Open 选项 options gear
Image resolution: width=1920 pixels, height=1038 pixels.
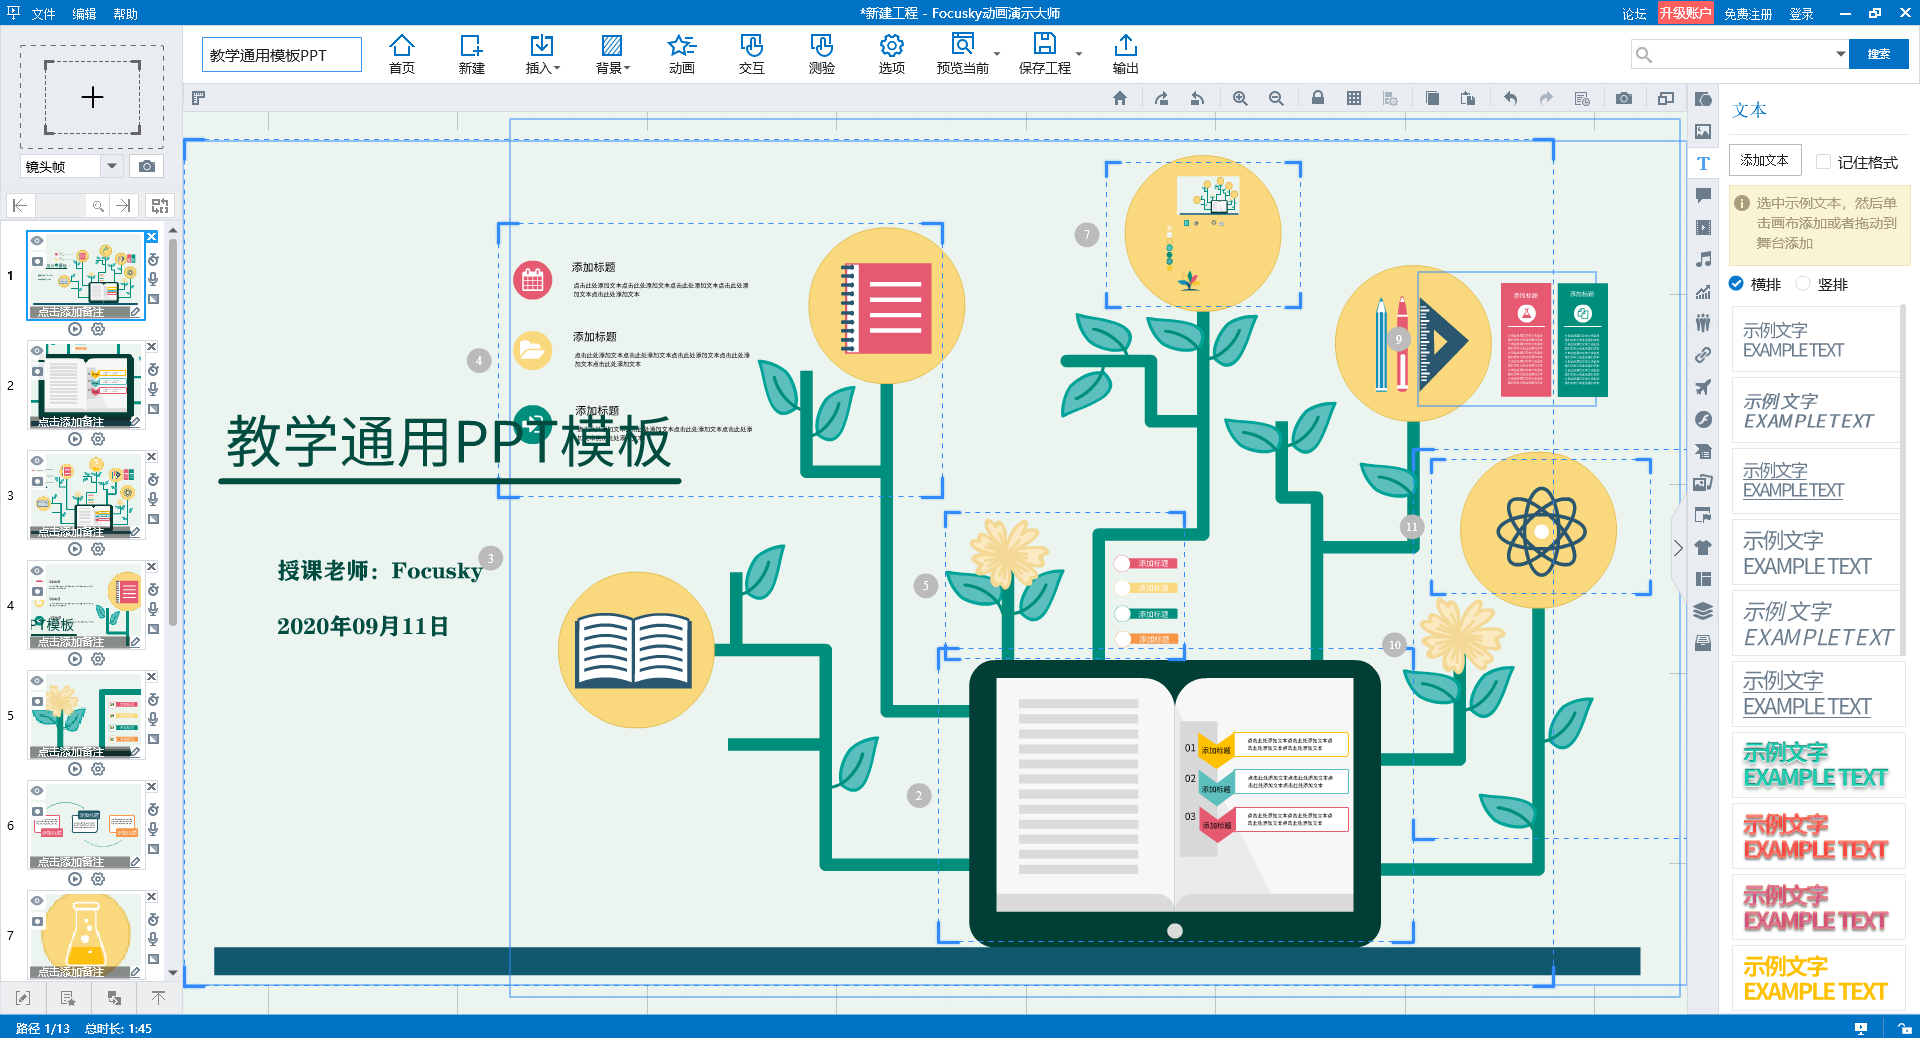click(x=891, y=54)
